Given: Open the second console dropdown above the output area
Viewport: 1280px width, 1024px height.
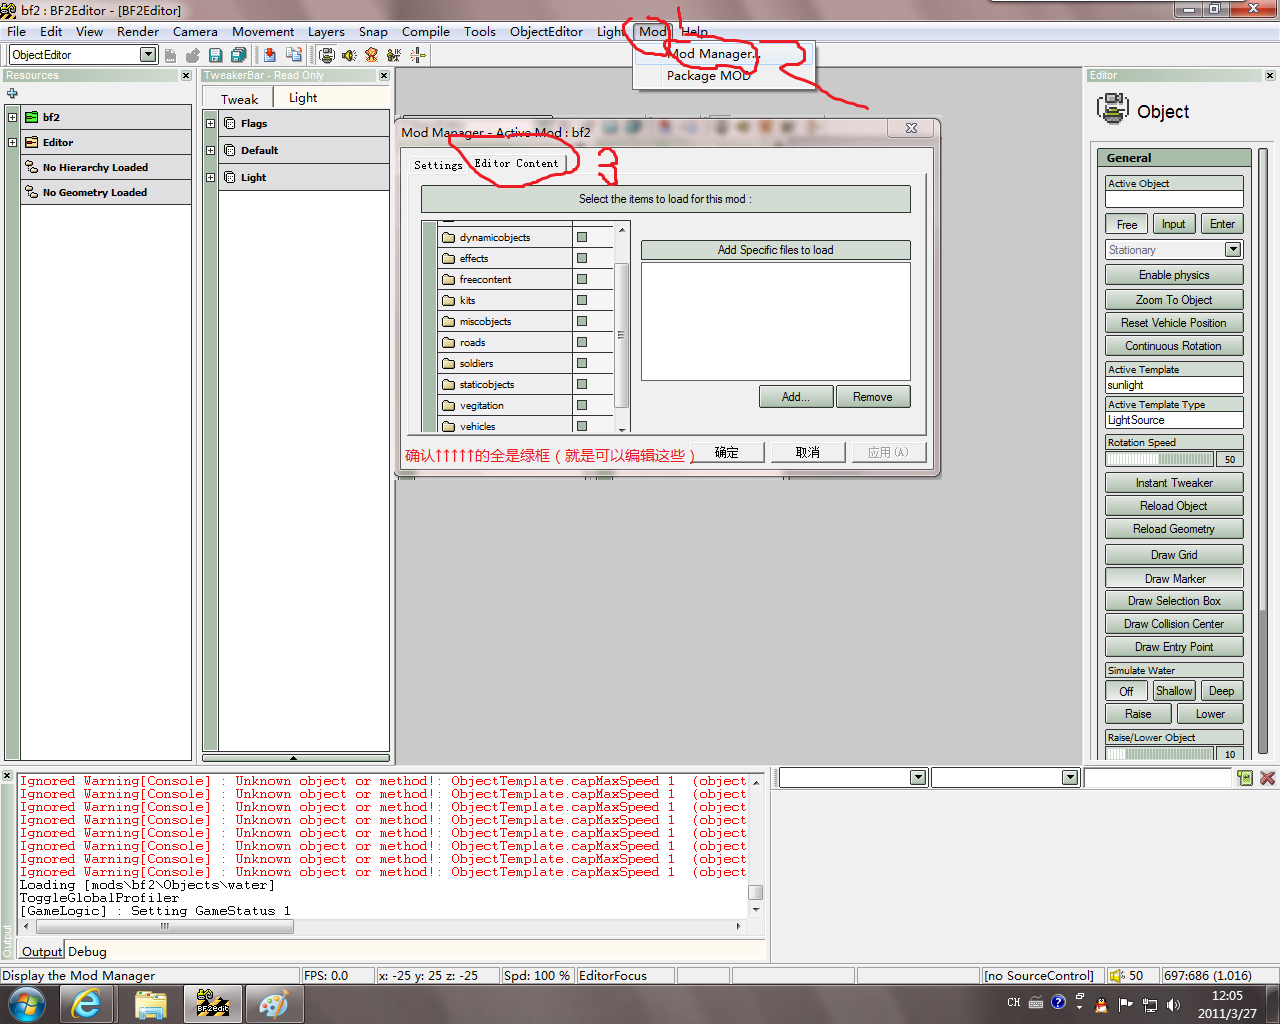Looking at the screenshot, I should [x=1070, y=777].
